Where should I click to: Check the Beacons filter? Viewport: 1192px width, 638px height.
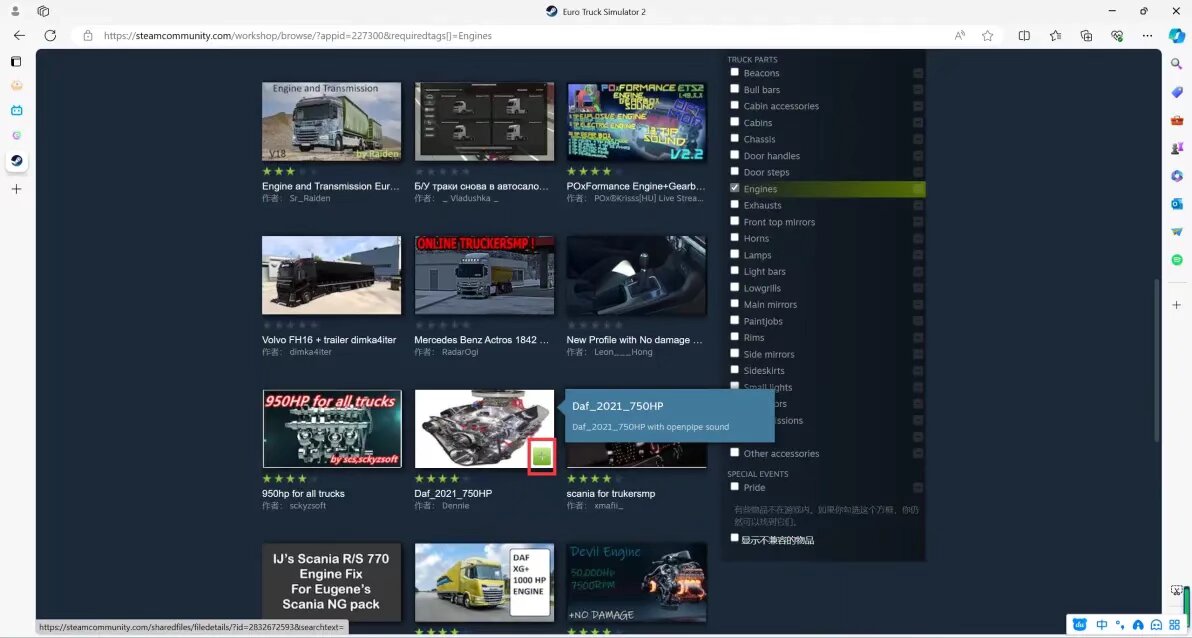pos(734,72)
